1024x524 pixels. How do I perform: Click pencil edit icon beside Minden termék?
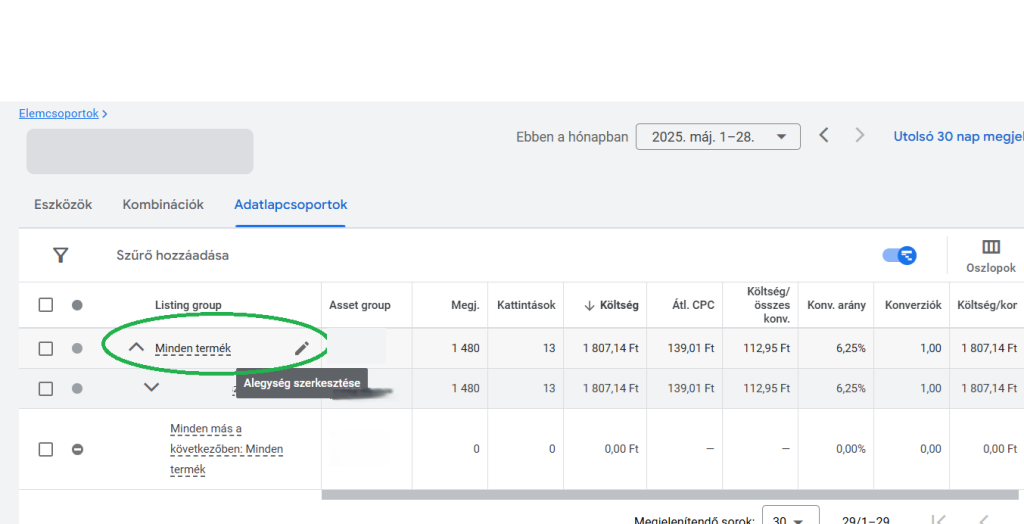tap(302, 348)
